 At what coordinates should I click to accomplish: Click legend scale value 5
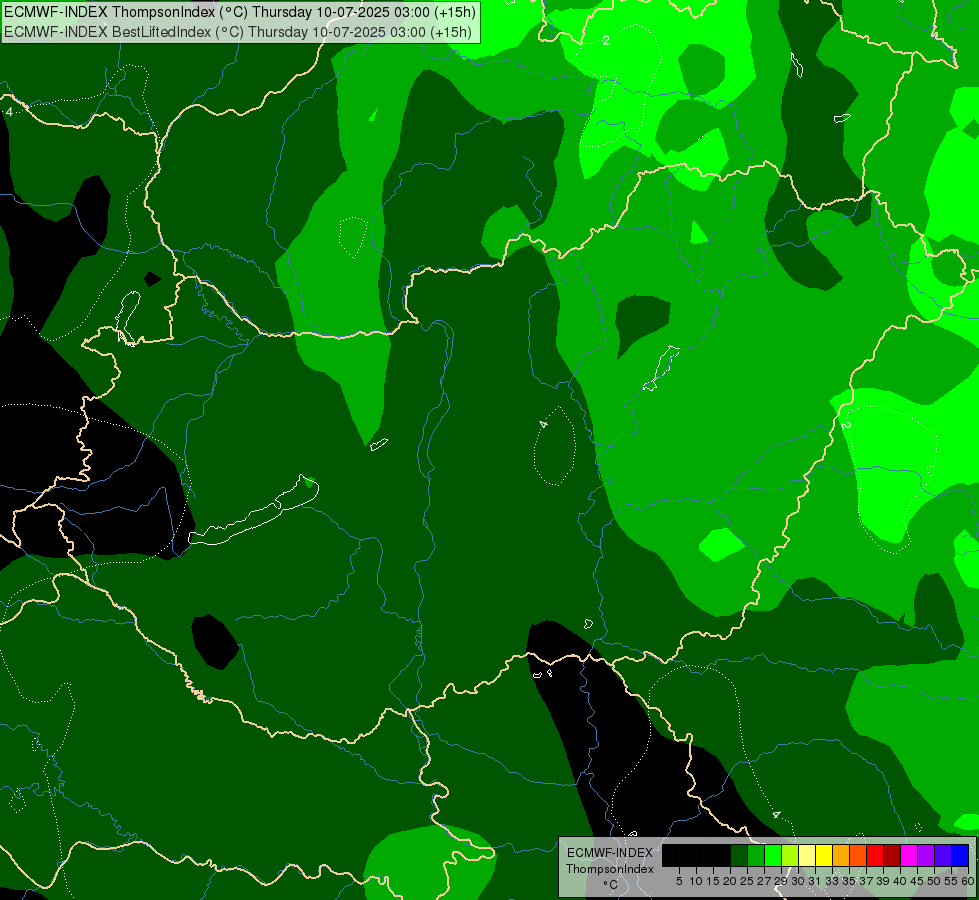tap(679, 881)
